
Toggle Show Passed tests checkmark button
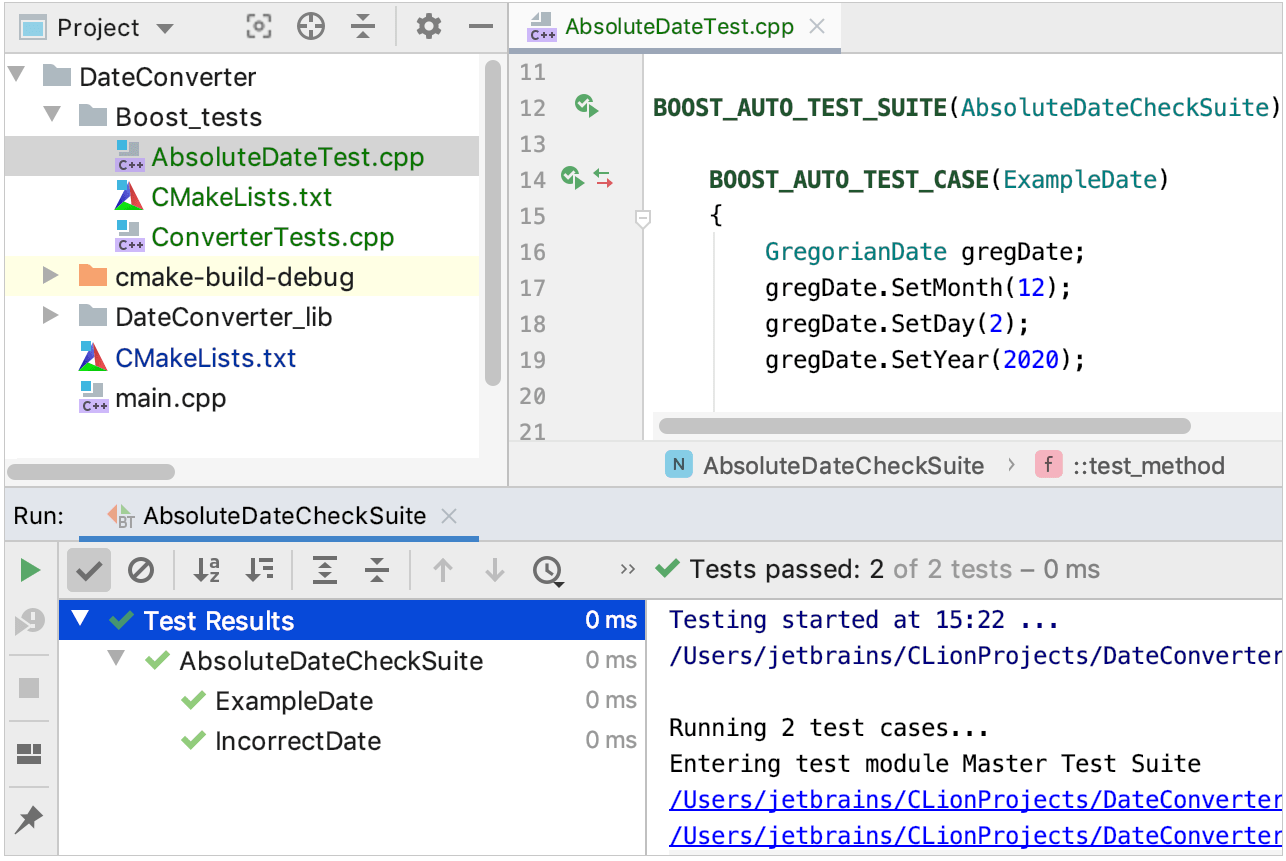pyautogui.click(x=89, y=570)
